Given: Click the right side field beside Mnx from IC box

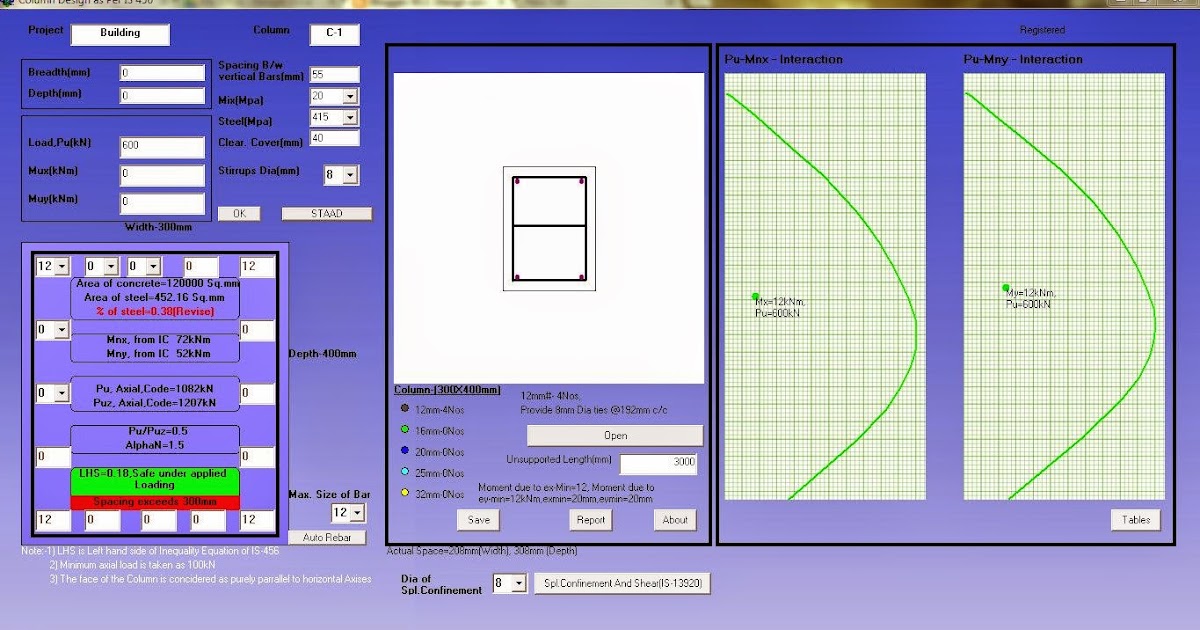Looking at the screenshot, I should pyautogui.click(x=257, y=330).
